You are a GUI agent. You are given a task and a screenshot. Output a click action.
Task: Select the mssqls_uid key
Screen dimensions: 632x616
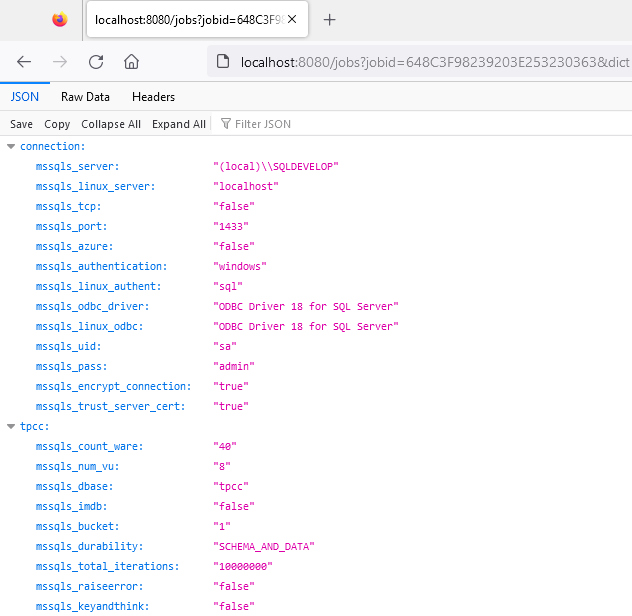coord(68,346)
